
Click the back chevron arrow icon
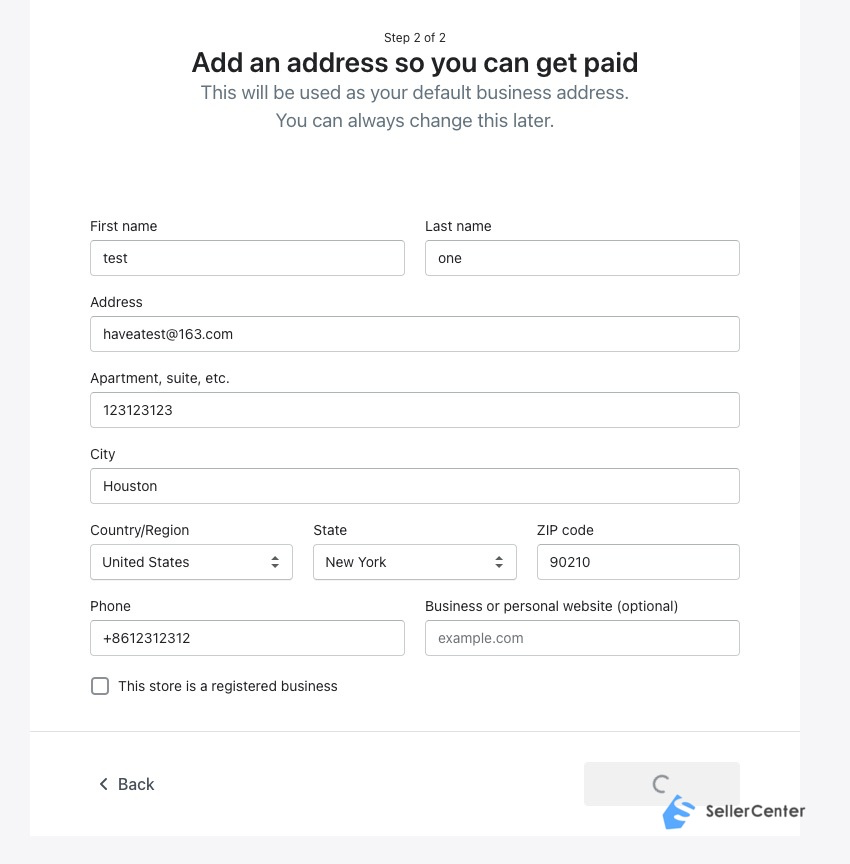pyautogui.click(x=104, y=784)
